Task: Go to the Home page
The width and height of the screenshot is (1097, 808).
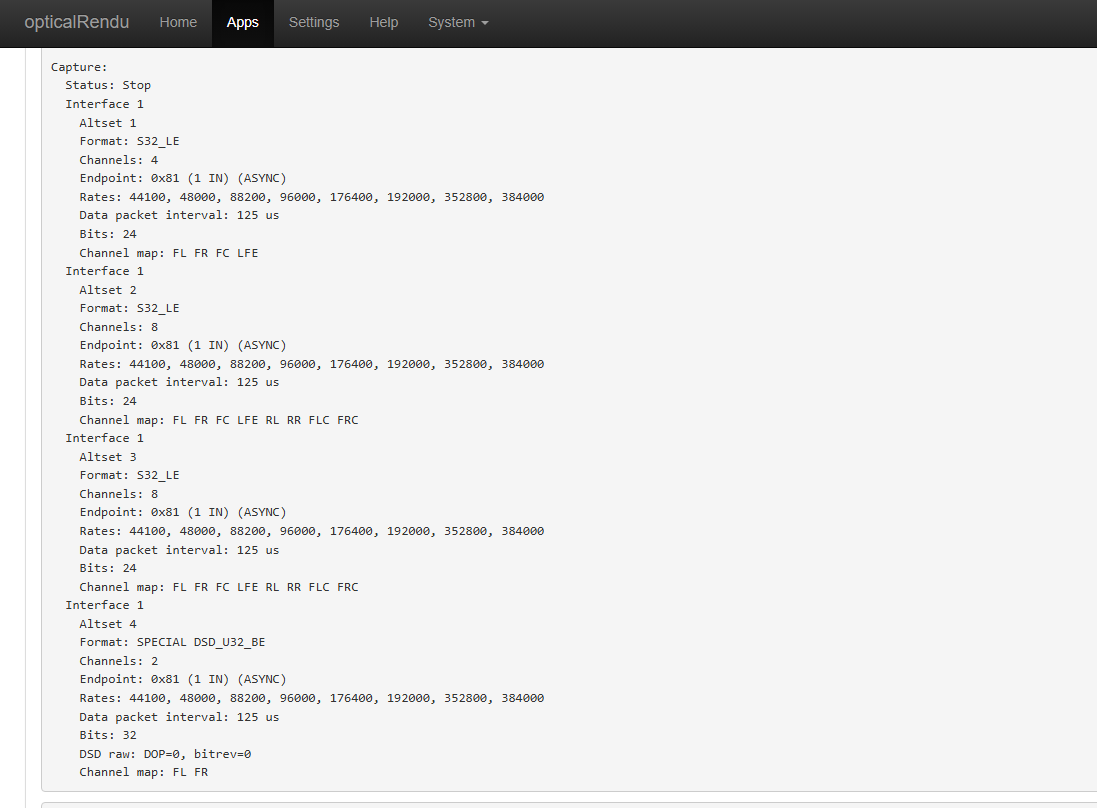Action: click(178, 22)
